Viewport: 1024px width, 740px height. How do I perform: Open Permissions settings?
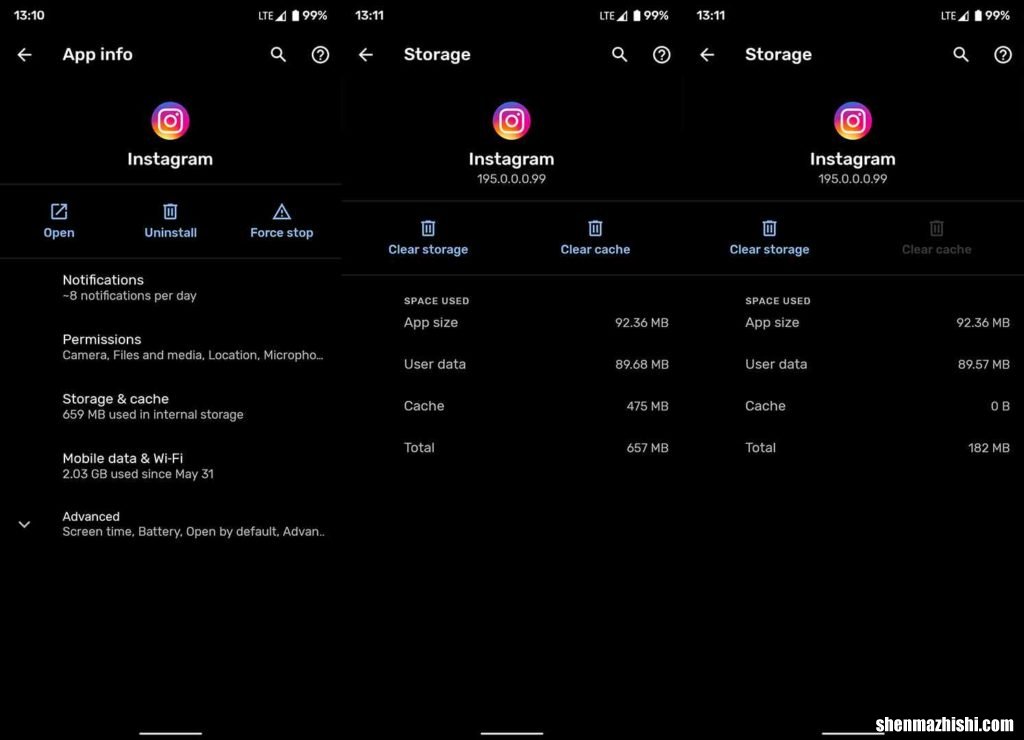coord(170,347)
